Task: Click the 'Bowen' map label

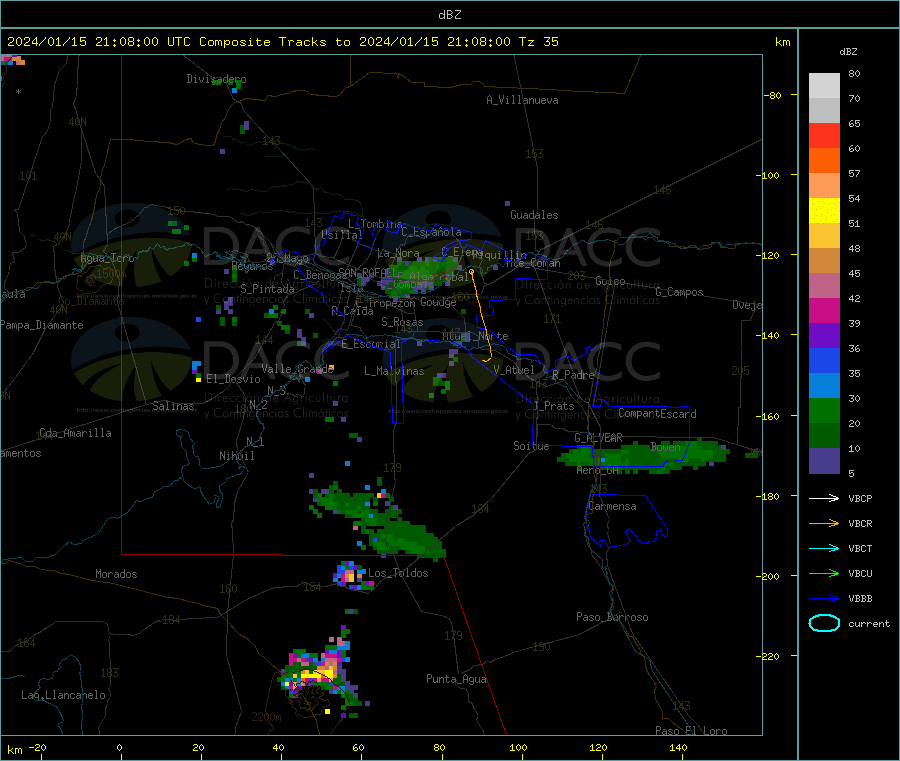Action: tap(665, 446)
